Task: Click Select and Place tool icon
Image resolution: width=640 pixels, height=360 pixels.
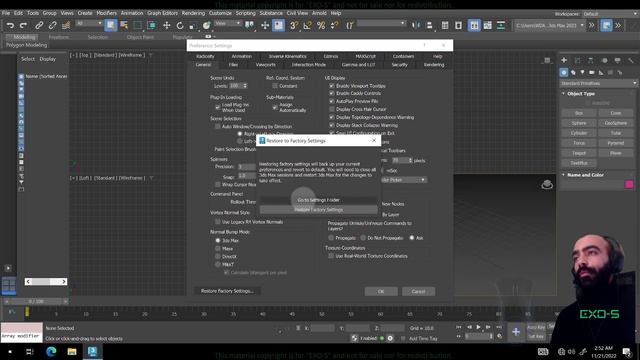Action: point(207,25)
